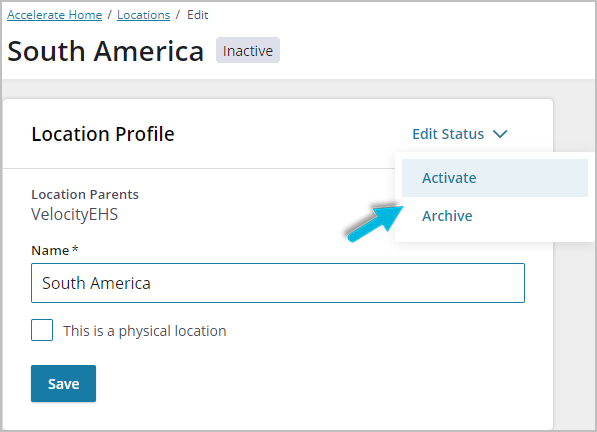Click the Location Profile heading

tap(103, 134)
